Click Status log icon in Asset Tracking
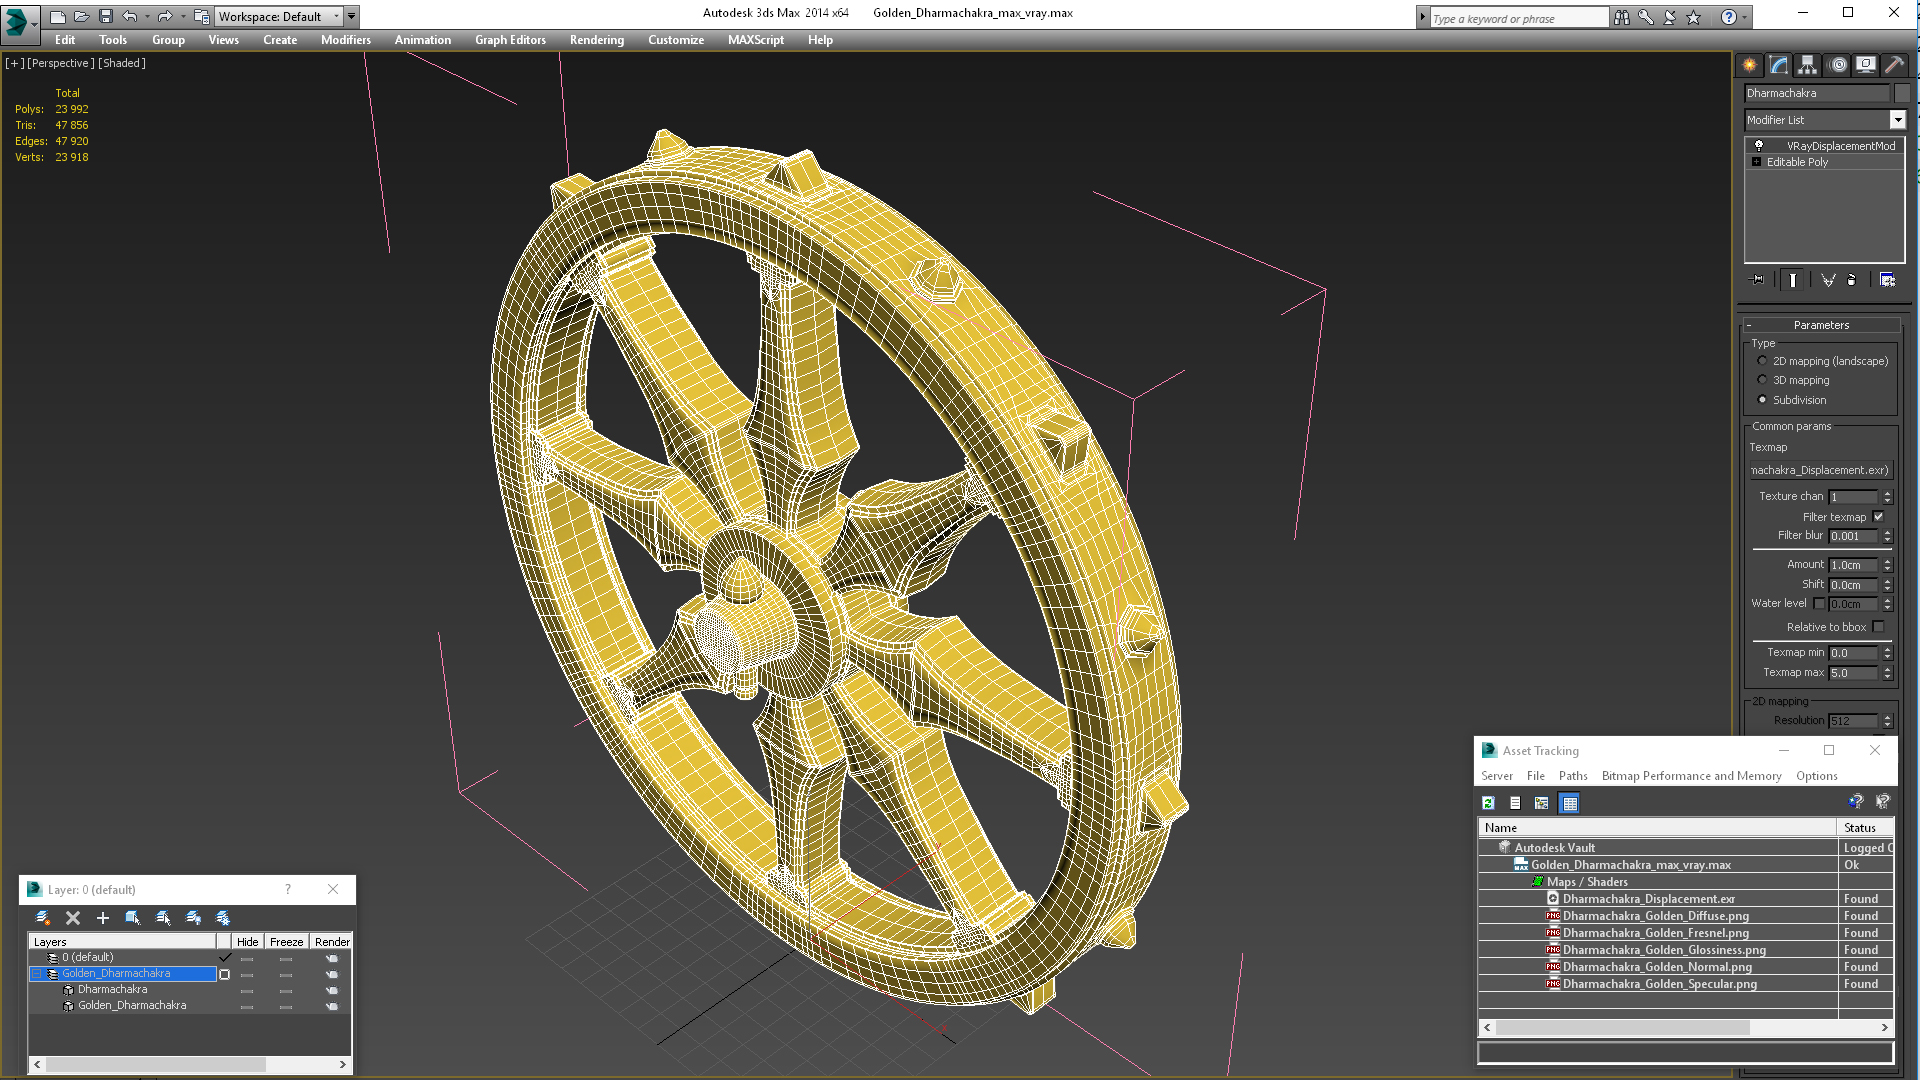The height and width of the screenshot is (1080, 1920). [1515, 803]
